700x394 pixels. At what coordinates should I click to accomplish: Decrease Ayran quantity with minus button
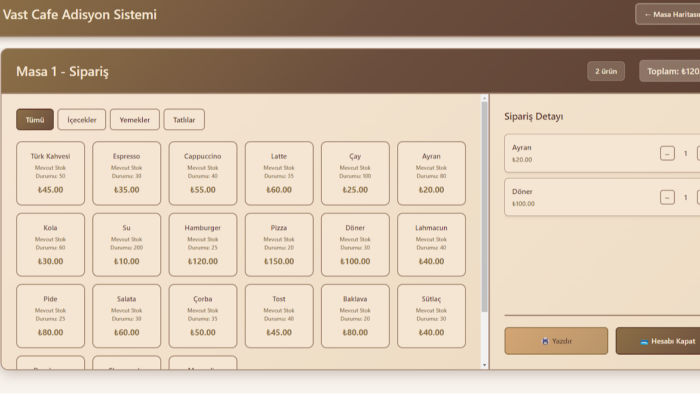coord(667,153)
